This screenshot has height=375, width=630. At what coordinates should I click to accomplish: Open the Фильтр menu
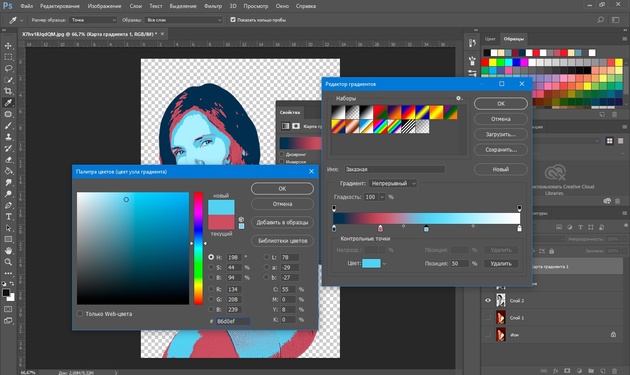point(213,6)
